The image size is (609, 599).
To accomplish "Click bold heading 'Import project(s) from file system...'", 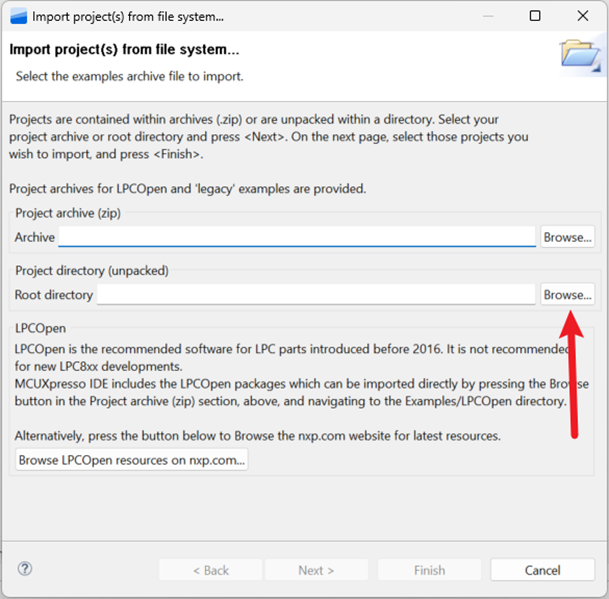I will (124, 50).
